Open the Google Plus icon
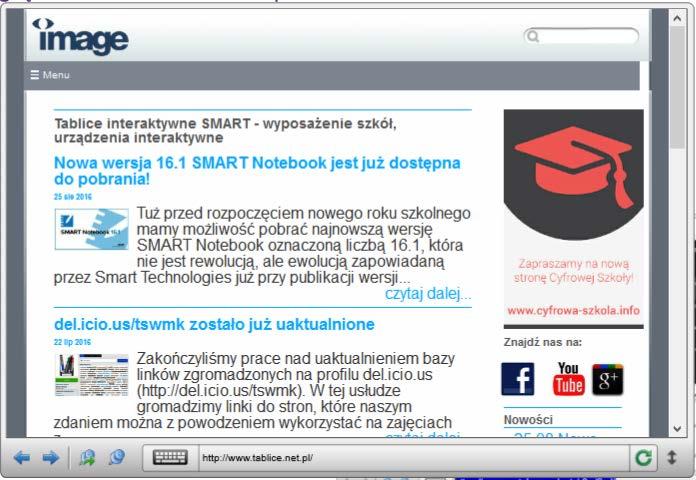The height and width of the screenshot is (480, 696). click(608, 380)
